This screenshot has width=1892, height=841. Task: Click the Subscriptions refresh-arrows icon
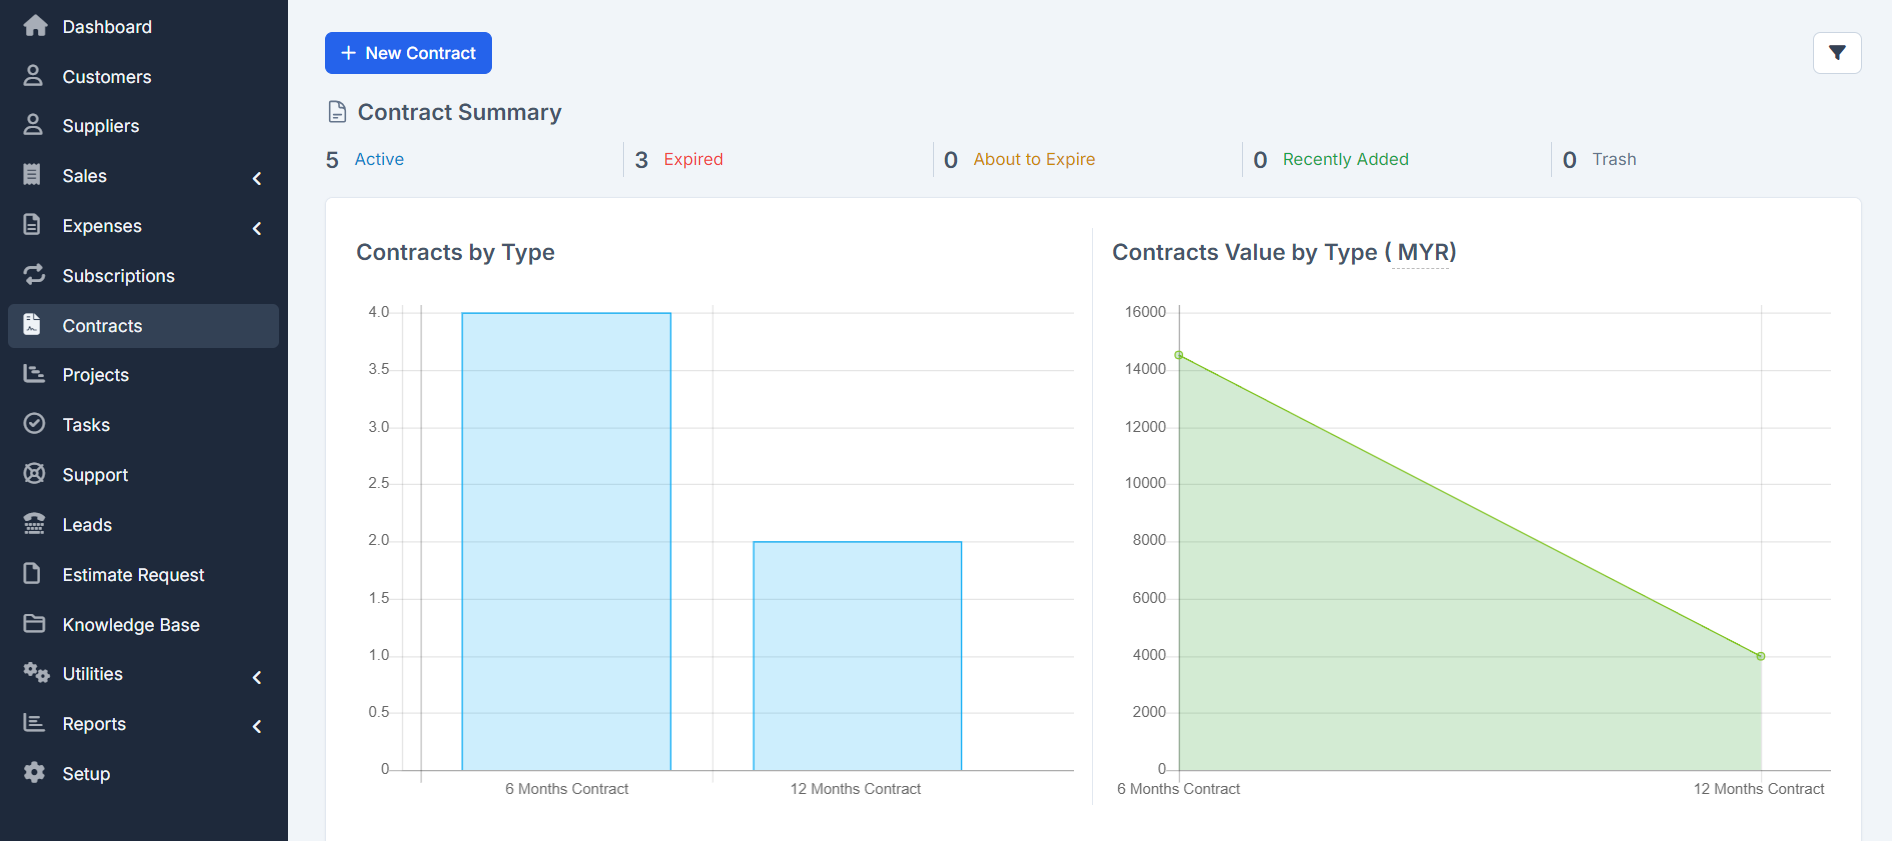pyautogui.click(x=35, y=275)
